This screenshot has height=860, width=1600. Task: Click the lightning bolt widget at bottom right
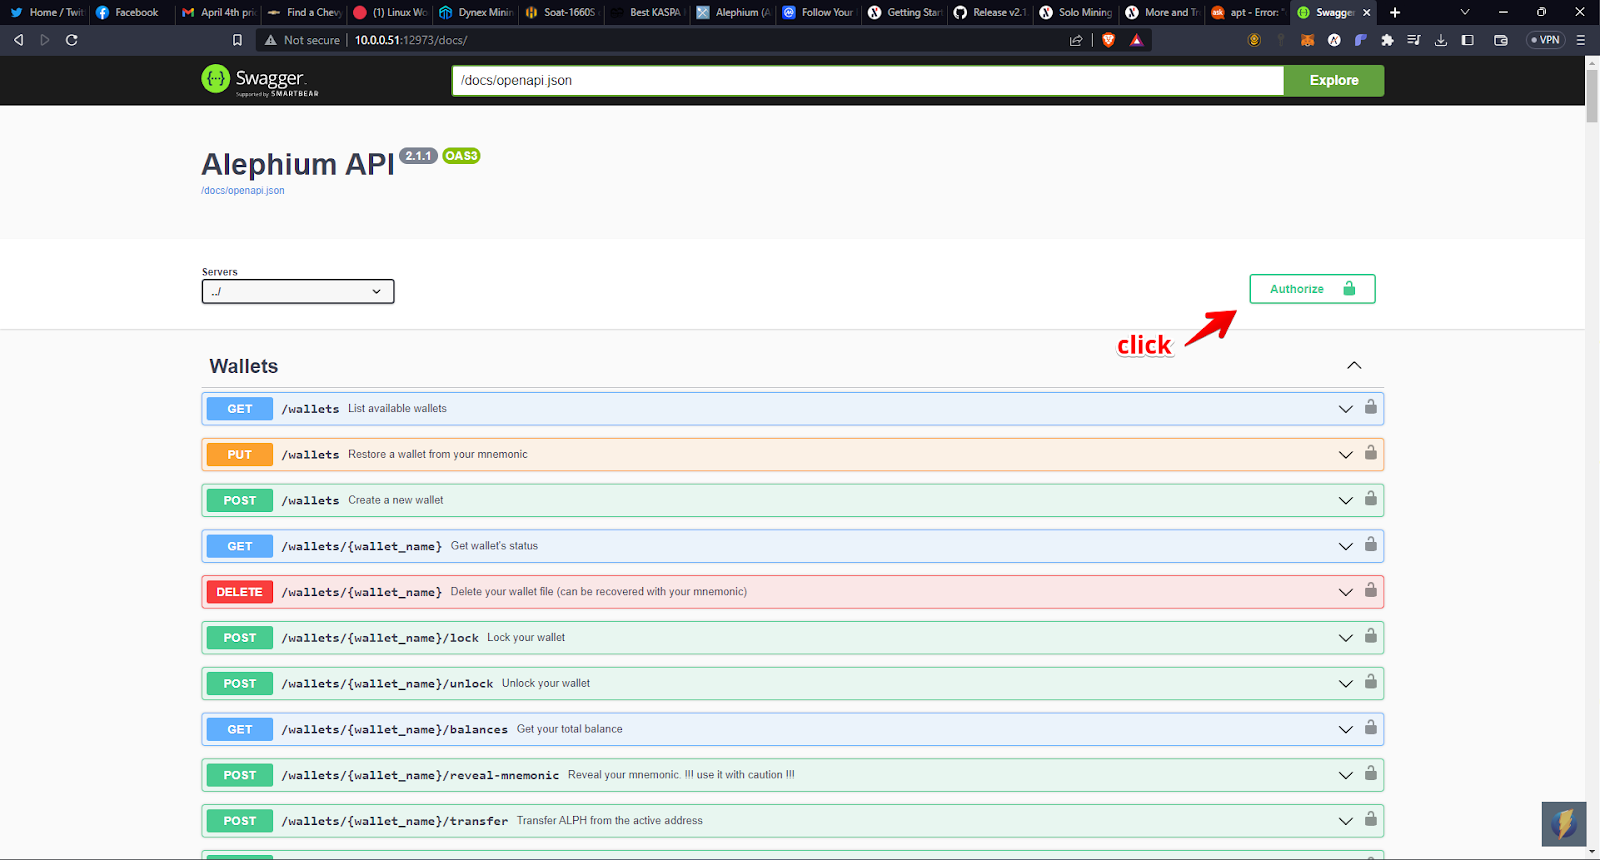(1564, 824)
